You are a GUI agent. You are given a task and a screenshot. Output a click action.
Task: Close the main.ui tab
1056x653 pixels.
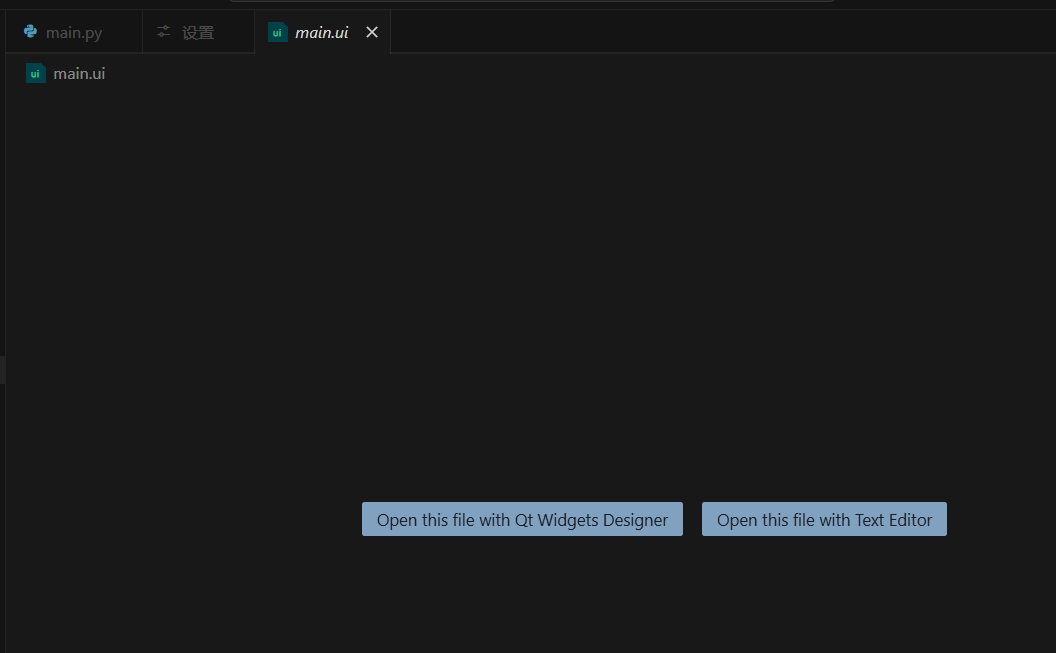(x=372, y=32)
